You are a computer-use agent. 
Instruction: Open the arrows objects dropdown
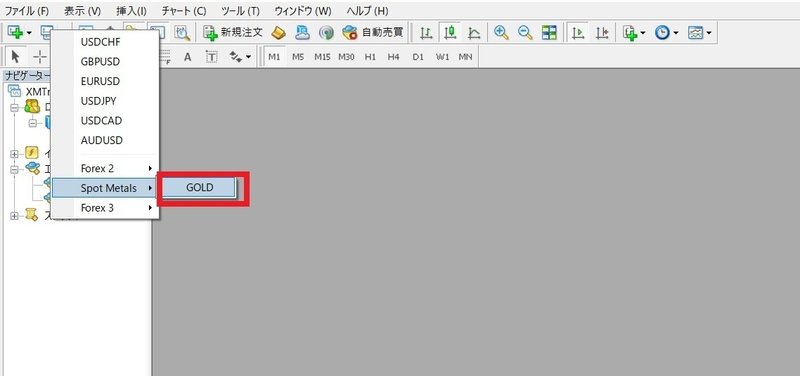248,57
